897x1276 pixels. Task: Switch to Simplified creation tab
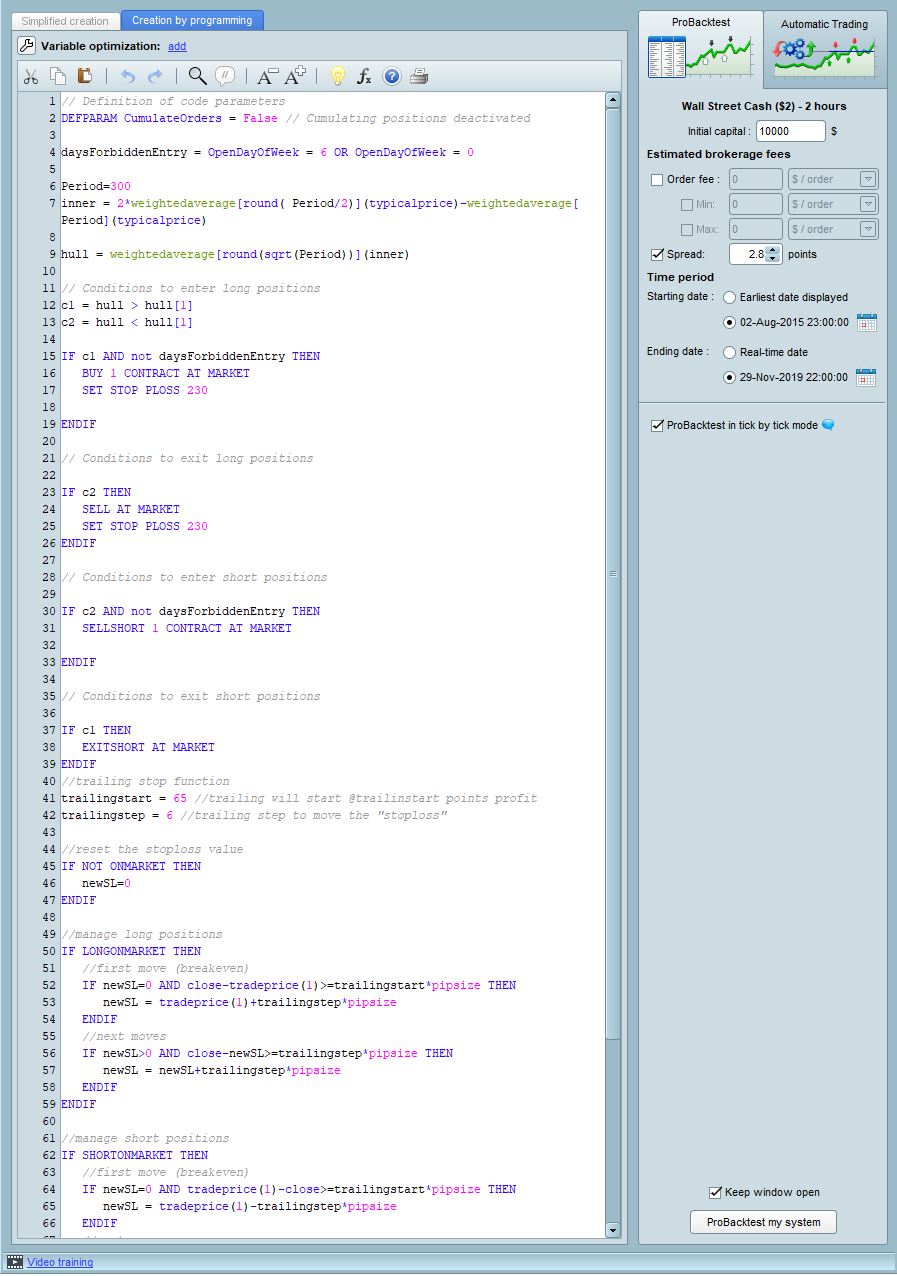(x=65, y=21)
